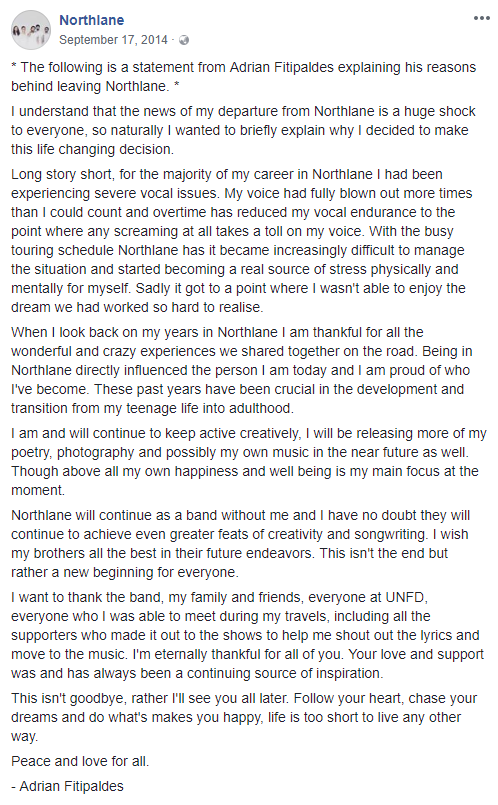This screenshot has width=498, height=805.
Task: Visit the Northlane page name link
Action: (x=91, y=20)
